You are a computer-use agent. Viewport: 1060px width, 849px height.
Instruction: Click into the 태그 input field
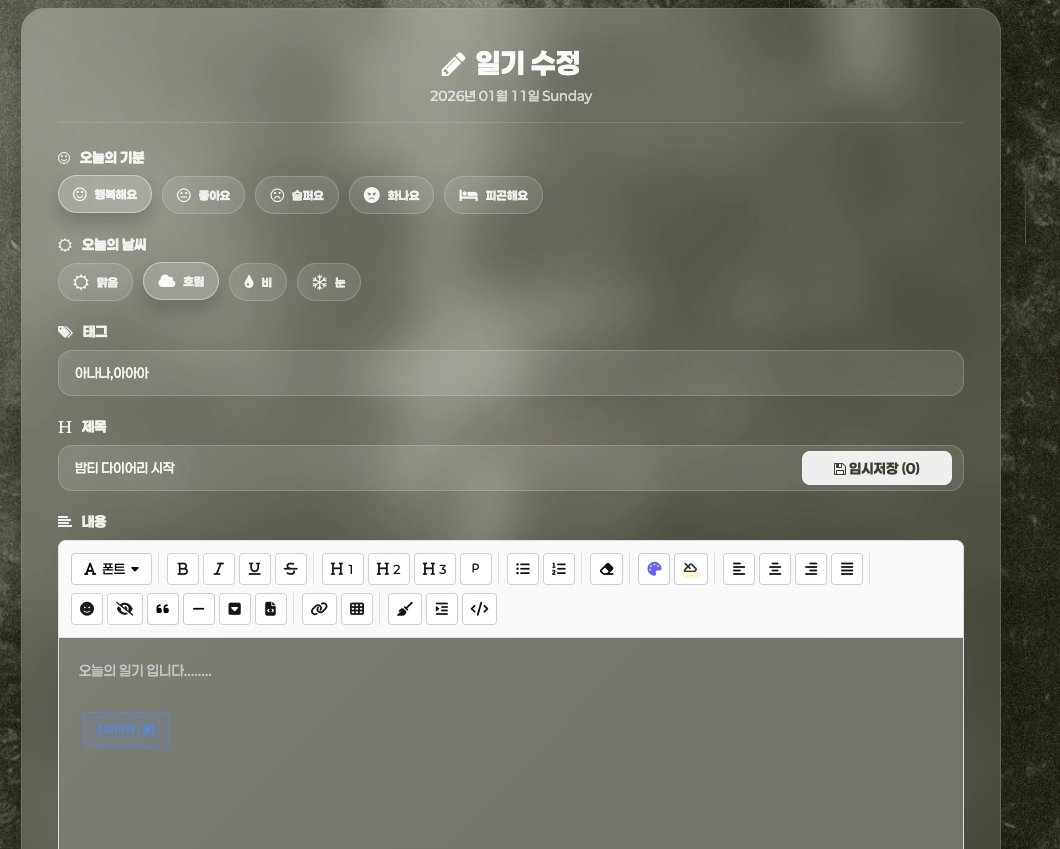click(510, 373)
